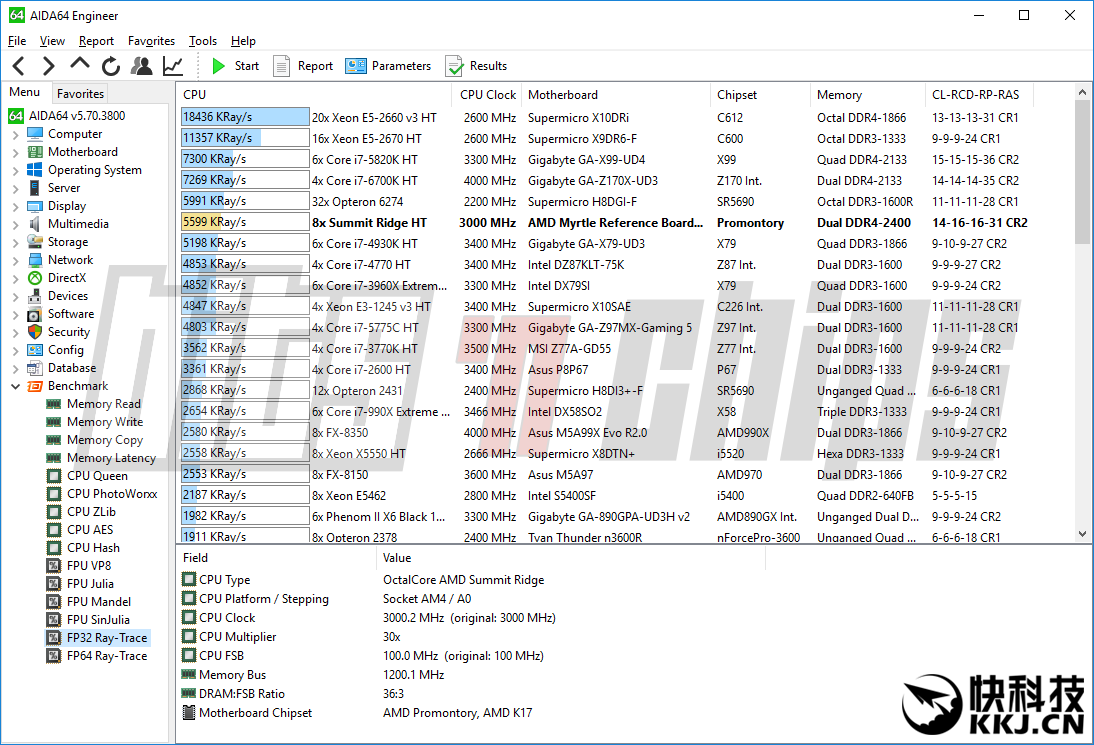Image resolution: width=1094 pixels, height=745 pixels.
Task: Open the graph chart toolbar icon
Action: pos(172,66)
